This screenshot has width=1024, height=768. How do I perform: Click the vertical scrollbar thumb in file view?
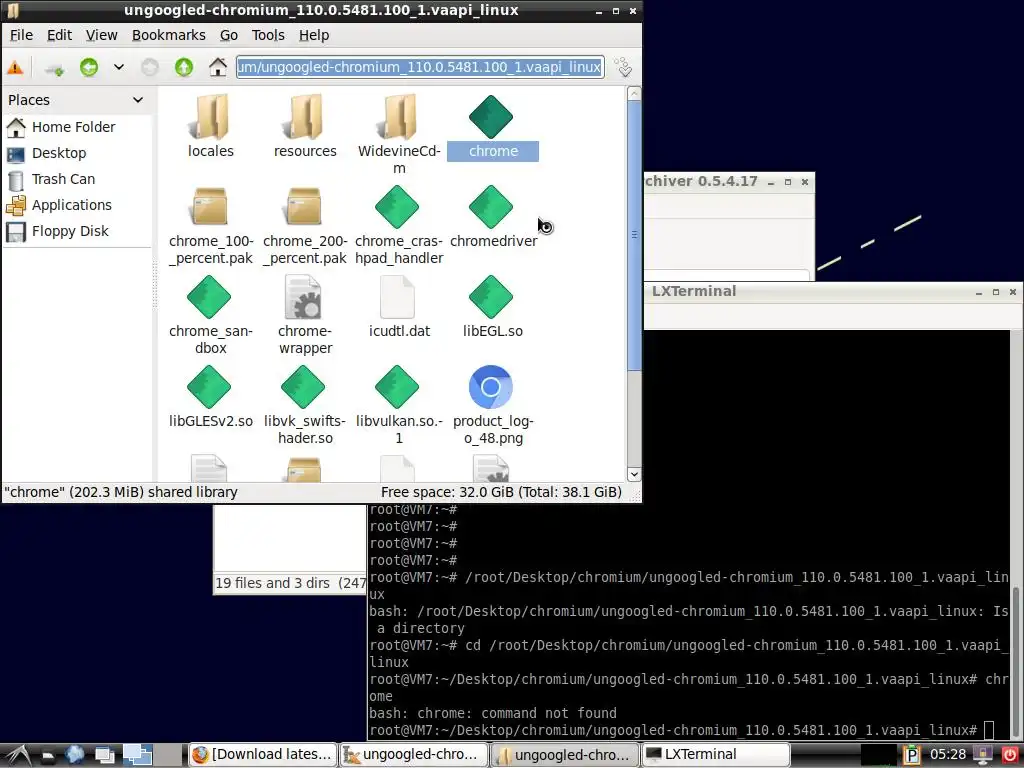[x=633, y=235]
